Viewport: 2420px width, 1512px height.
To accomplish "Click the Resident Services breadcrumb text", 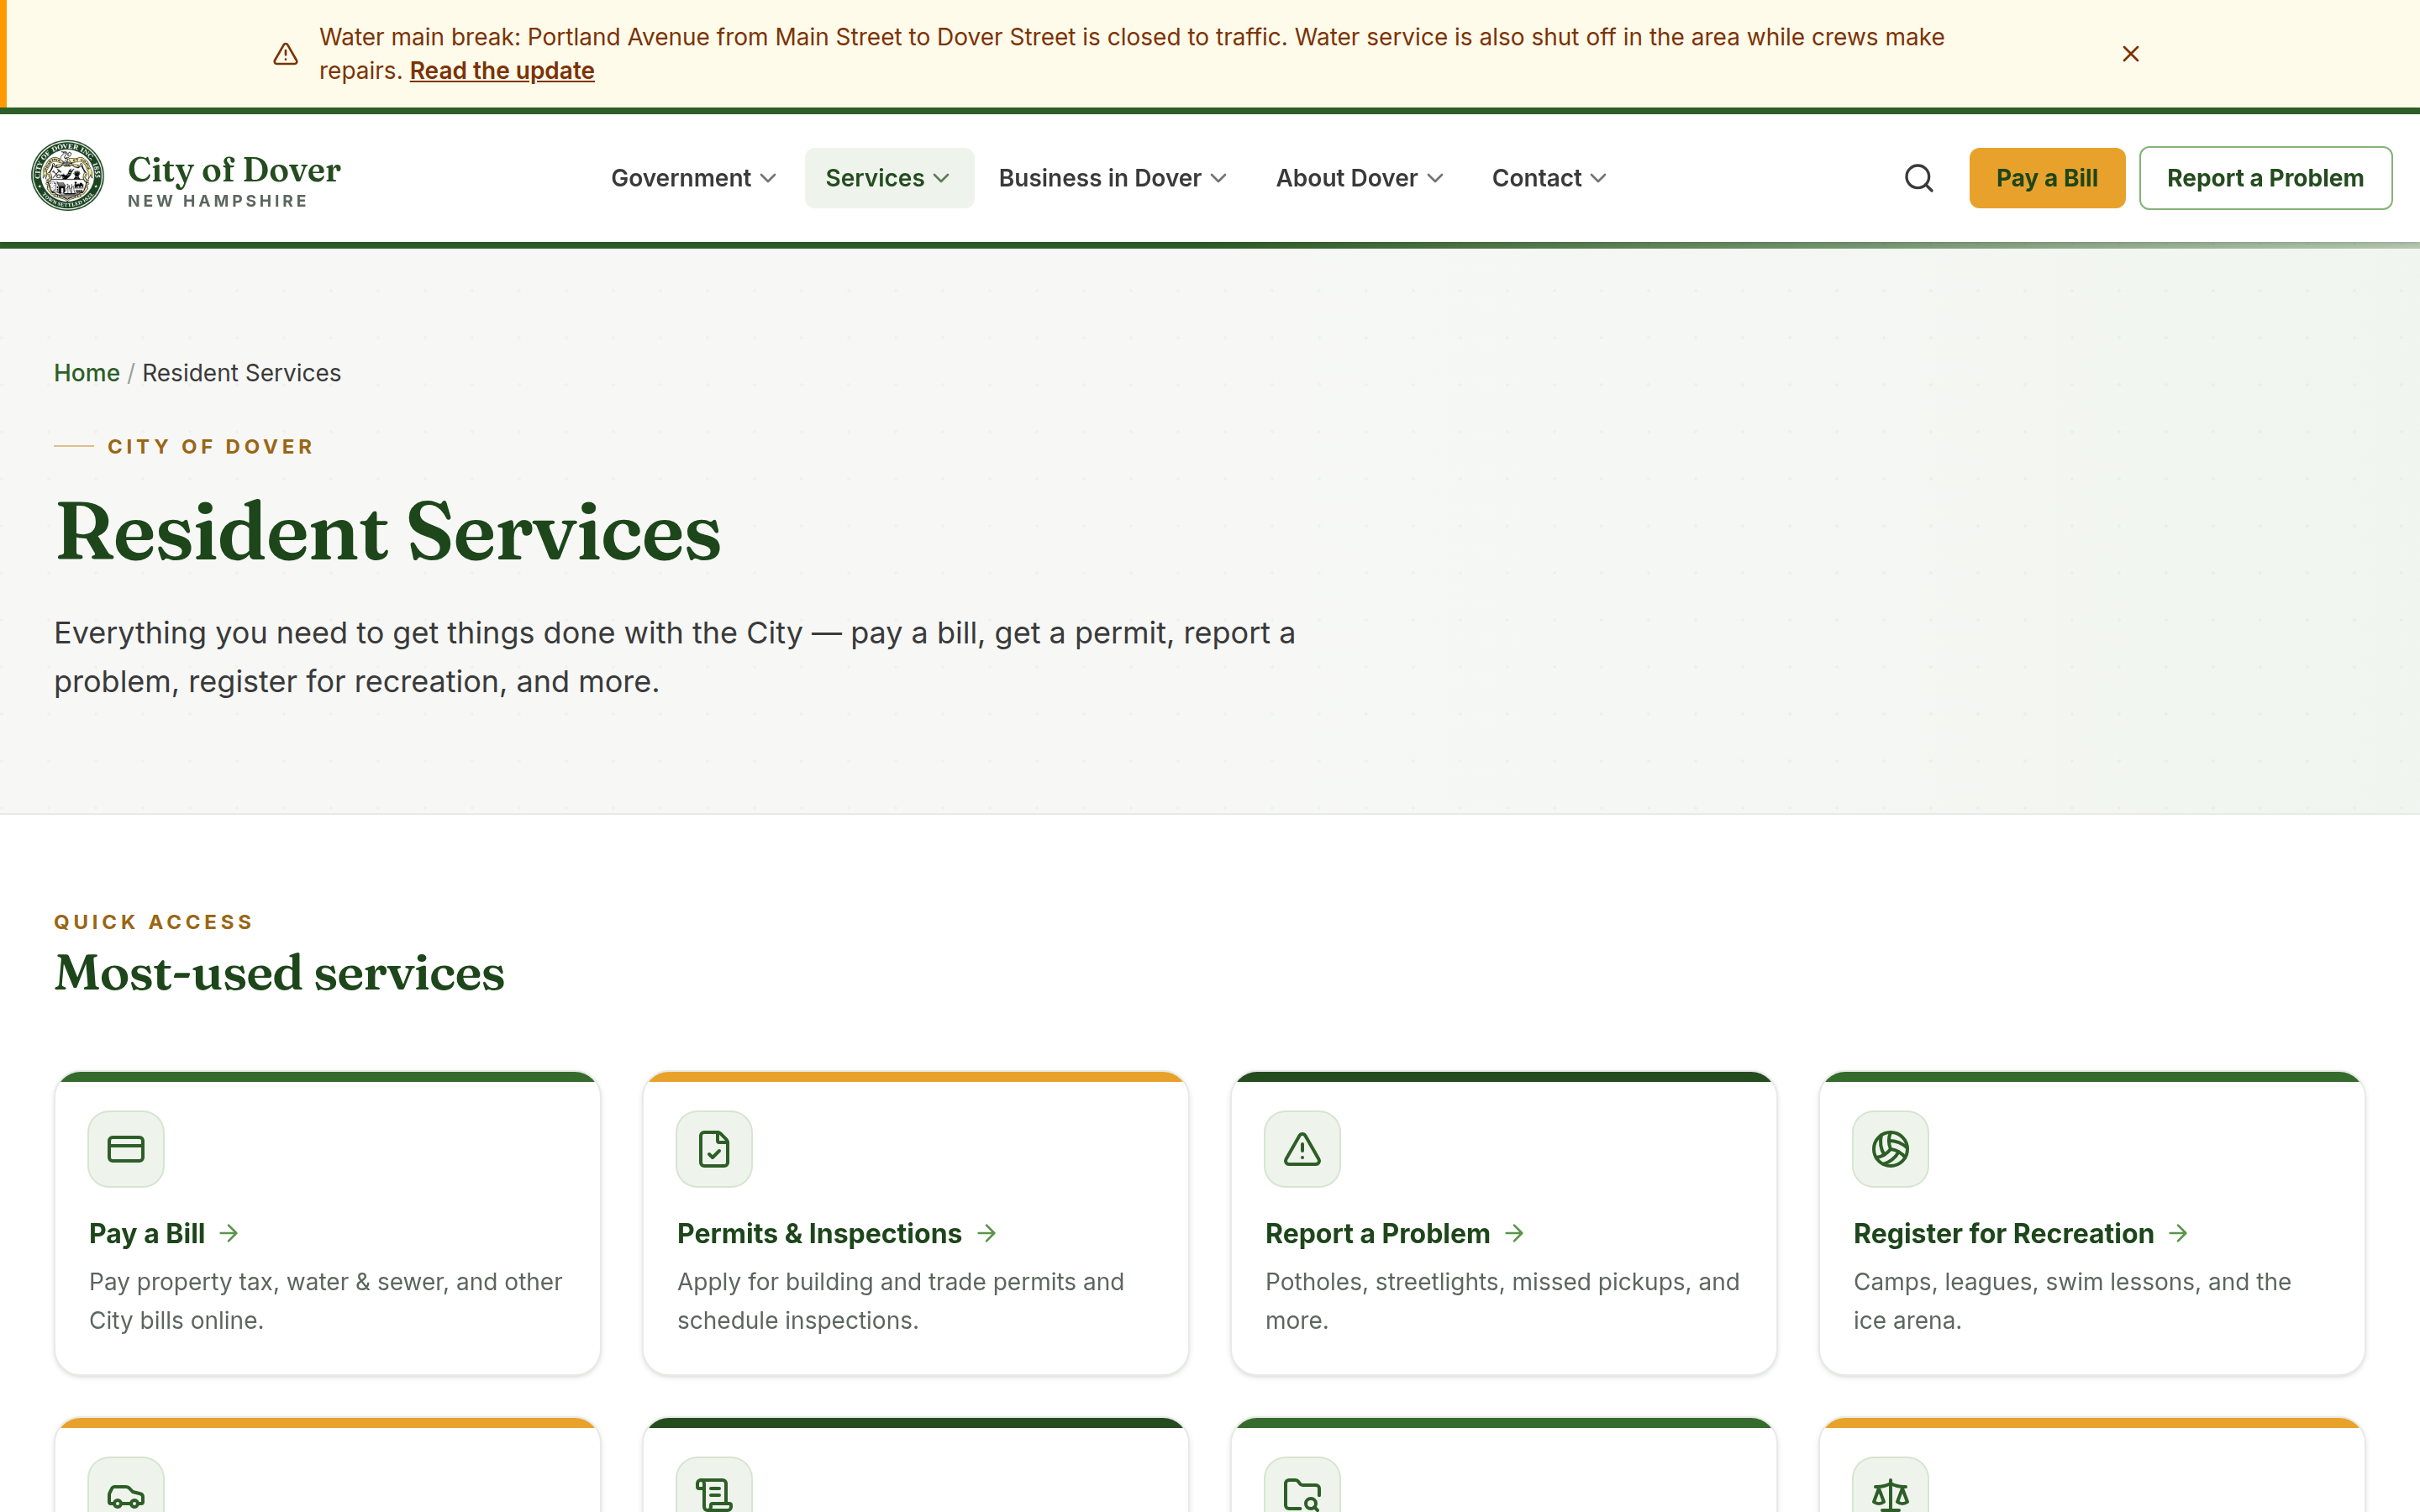I will tap(241, 373).
